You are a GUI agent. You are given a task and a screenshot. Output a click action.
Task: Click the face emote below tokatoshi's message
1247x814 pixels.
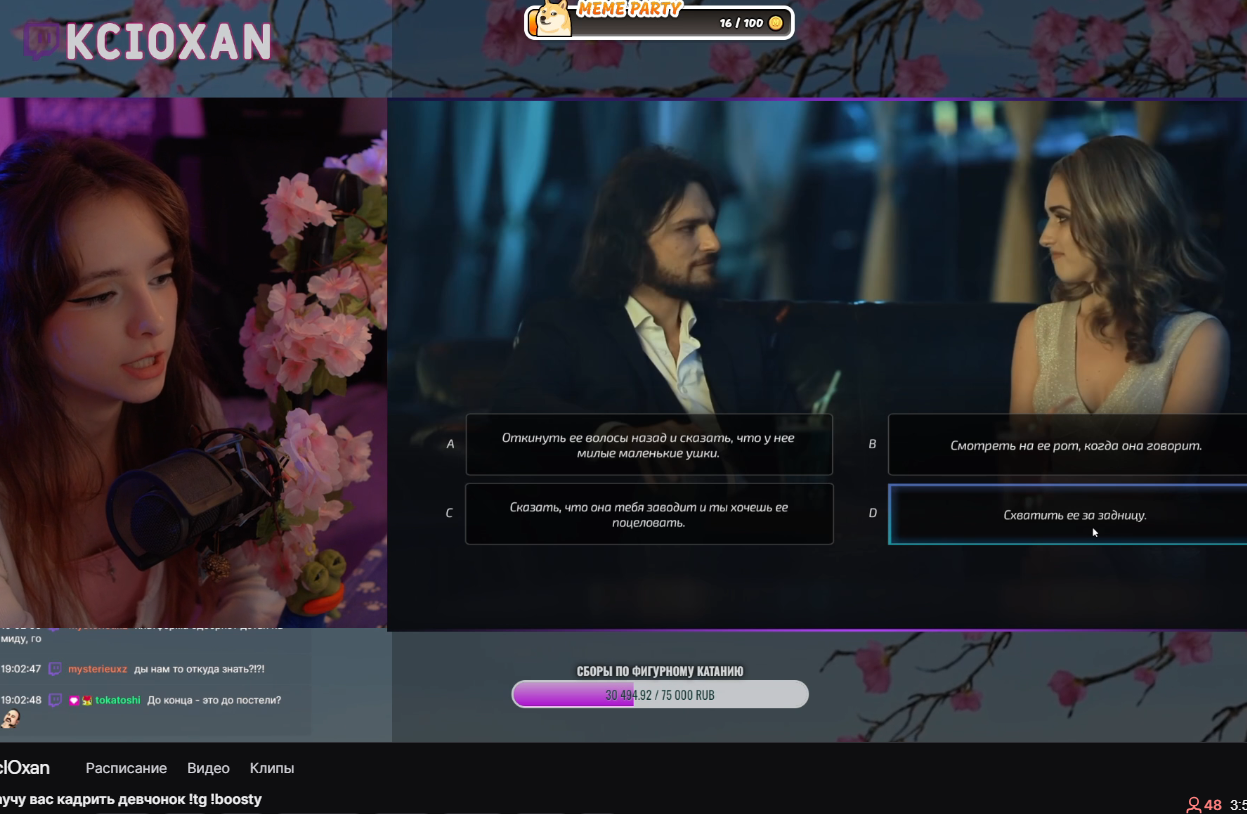(x=9, y=719)
